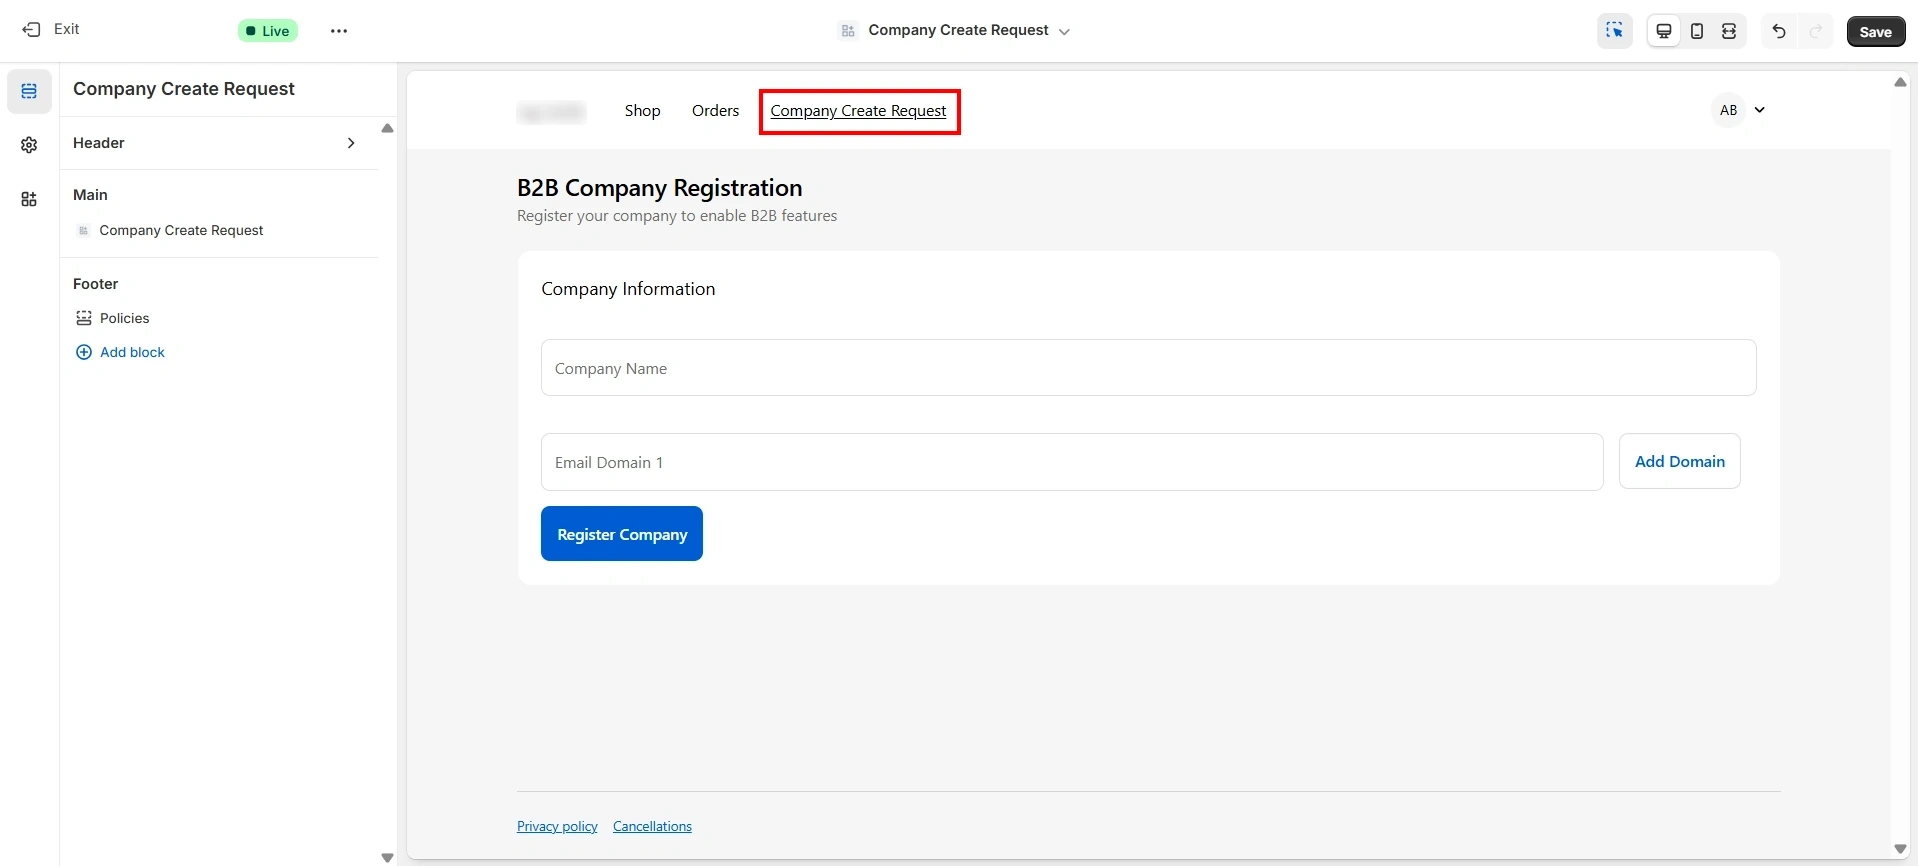This screenshot has width=1918, height=866.
Task: Click the Policies block icon
Action: (x=84, y=318)
